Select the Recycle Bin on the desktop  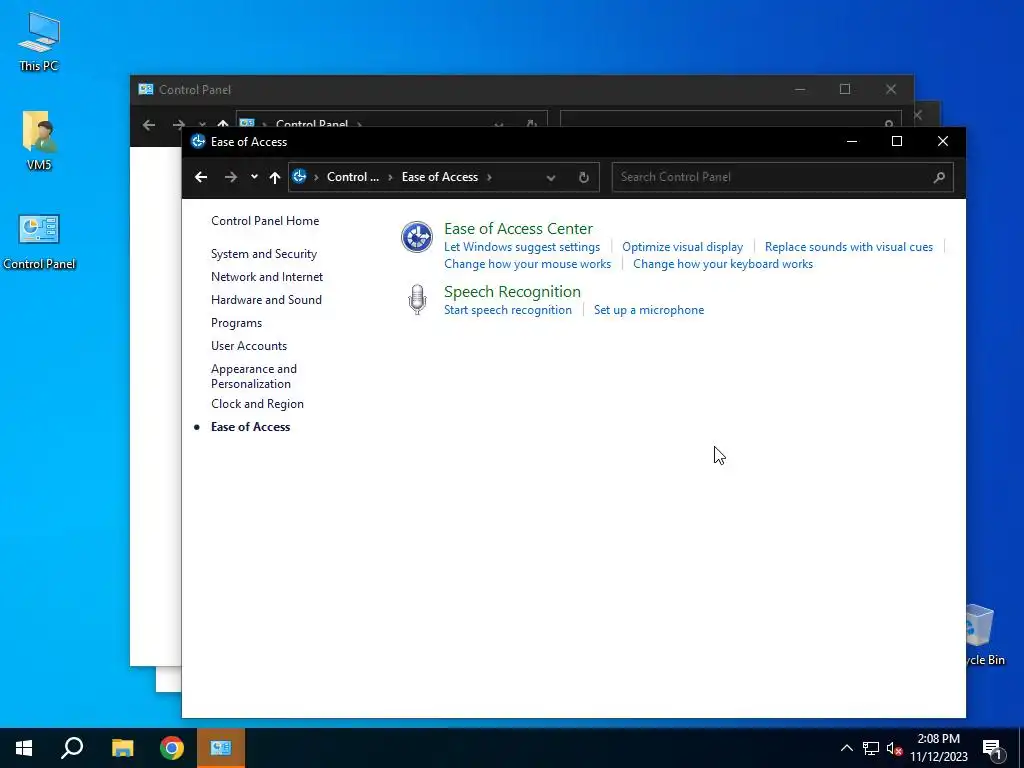(985, 634)
